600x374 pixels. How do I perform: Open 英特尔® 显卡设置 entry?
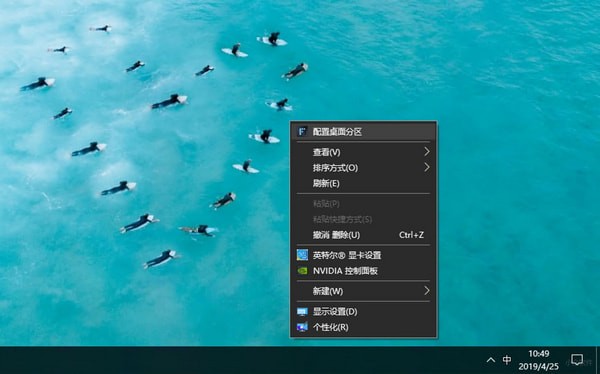click(363, 255)
